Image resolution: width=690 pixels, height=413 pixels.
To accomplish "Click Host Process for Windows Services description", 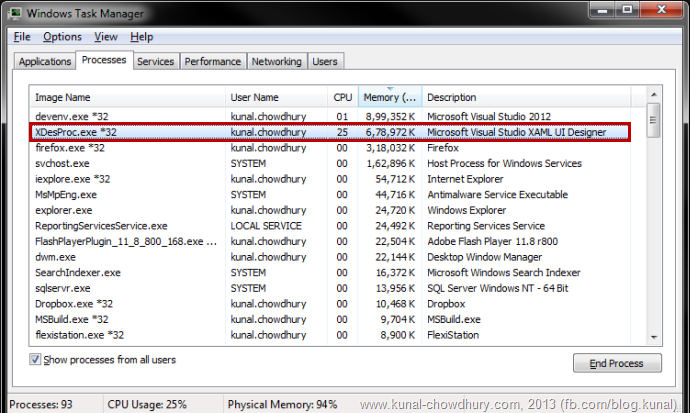I will pos(504,164).
